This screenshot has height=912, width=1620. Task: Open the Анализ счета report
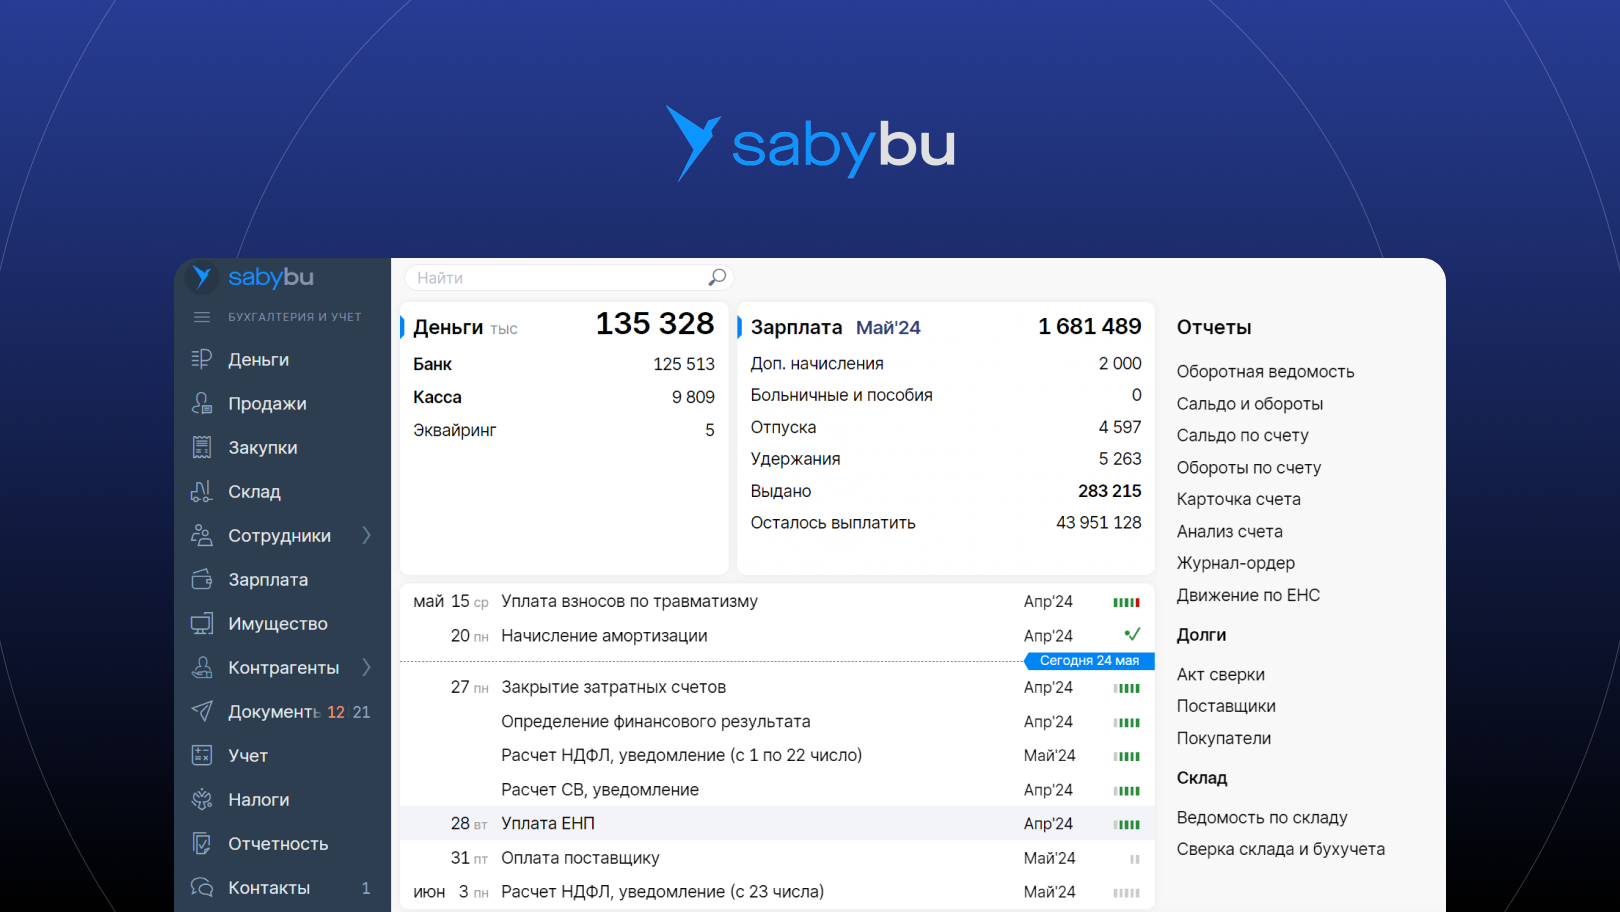(1229, 531)
